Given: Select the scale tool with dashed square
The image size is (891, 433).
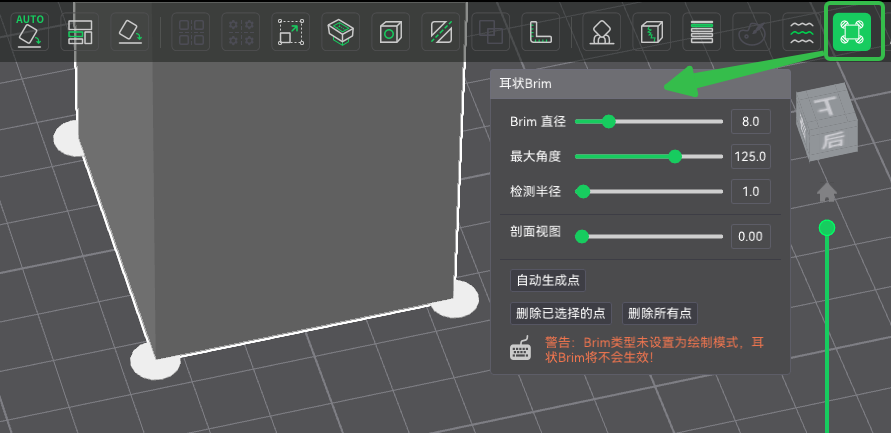Looking at the screenshot, I should point(292,32).
